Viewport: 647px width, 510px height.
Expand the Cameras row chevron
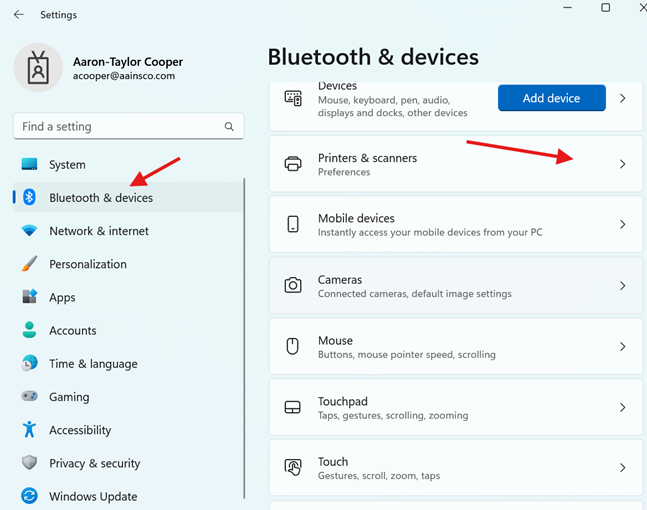coord(622,286)
